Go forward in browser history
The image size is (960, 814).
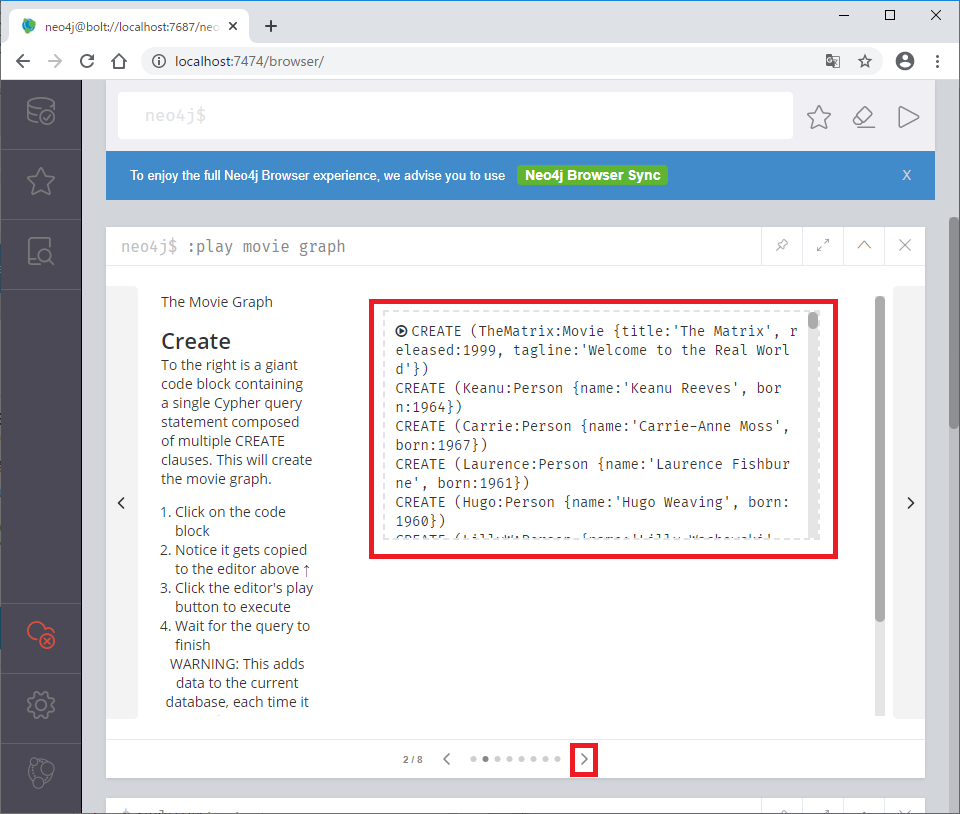click(55, 61)
